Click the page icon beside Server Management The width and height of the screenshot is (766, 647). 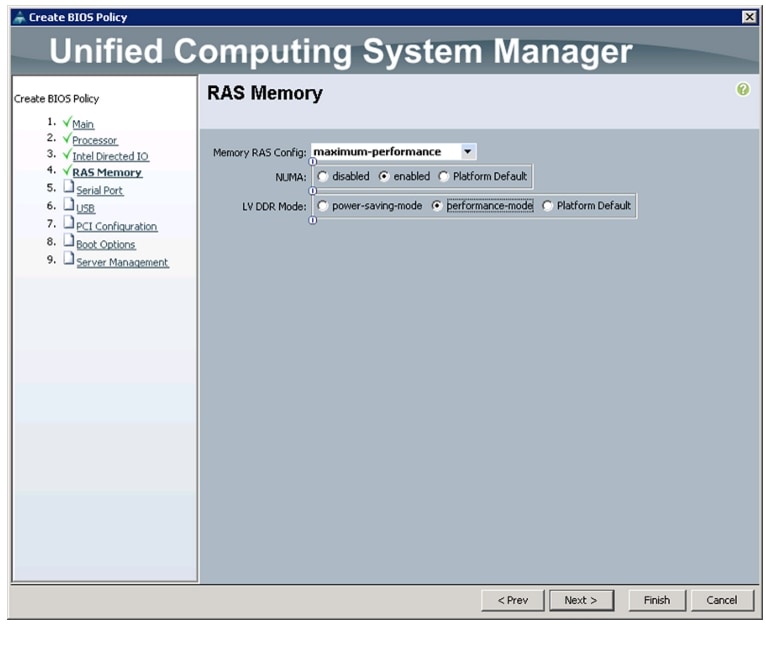[69, 259]
